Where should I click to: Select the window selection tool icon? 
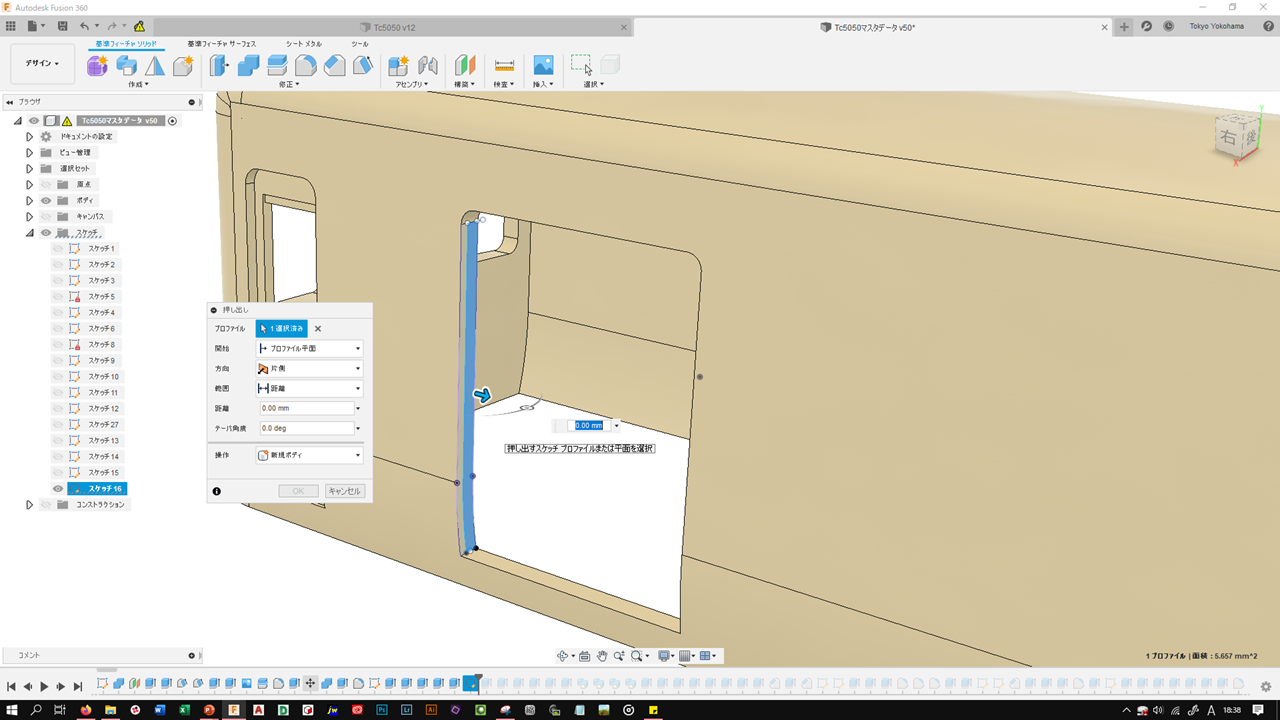(581, 65)
